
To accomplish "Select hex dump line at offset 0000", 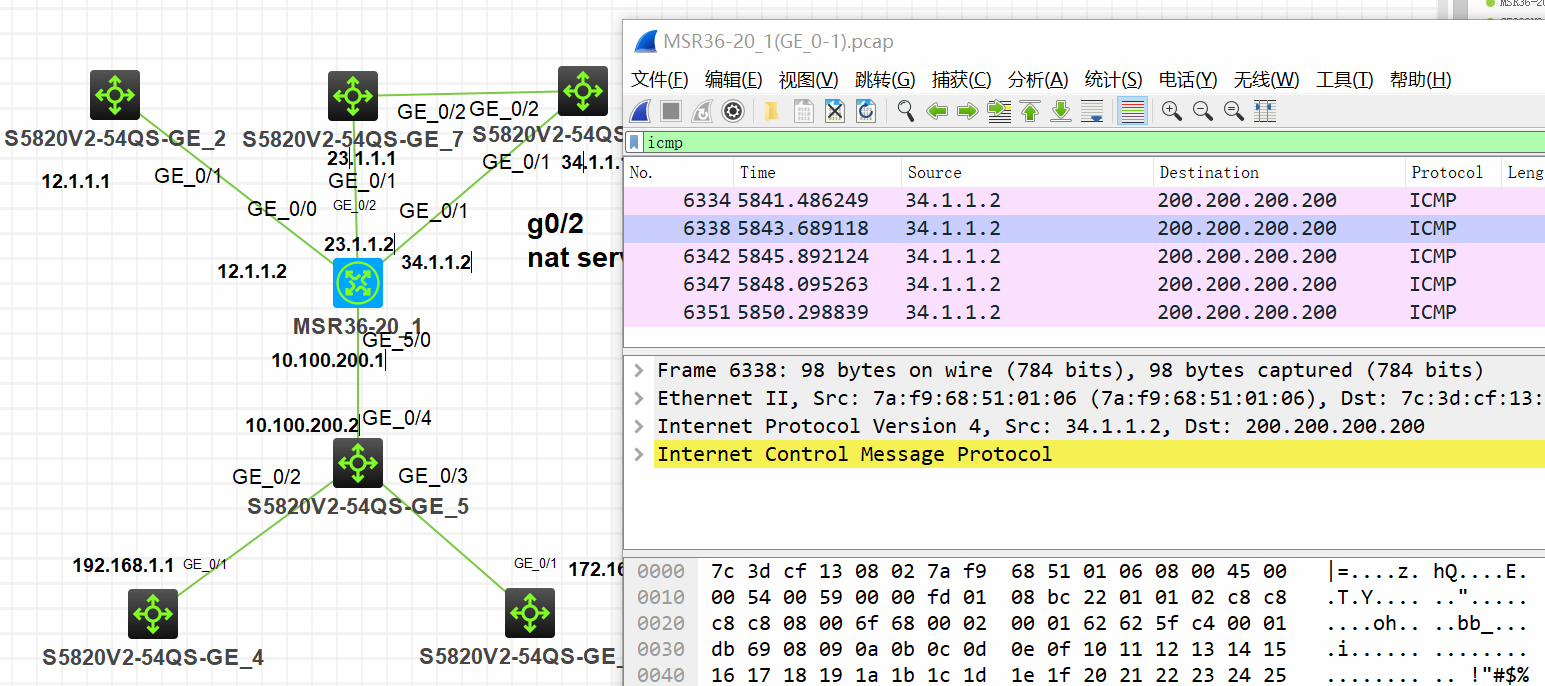I will tap(1084, 572).
